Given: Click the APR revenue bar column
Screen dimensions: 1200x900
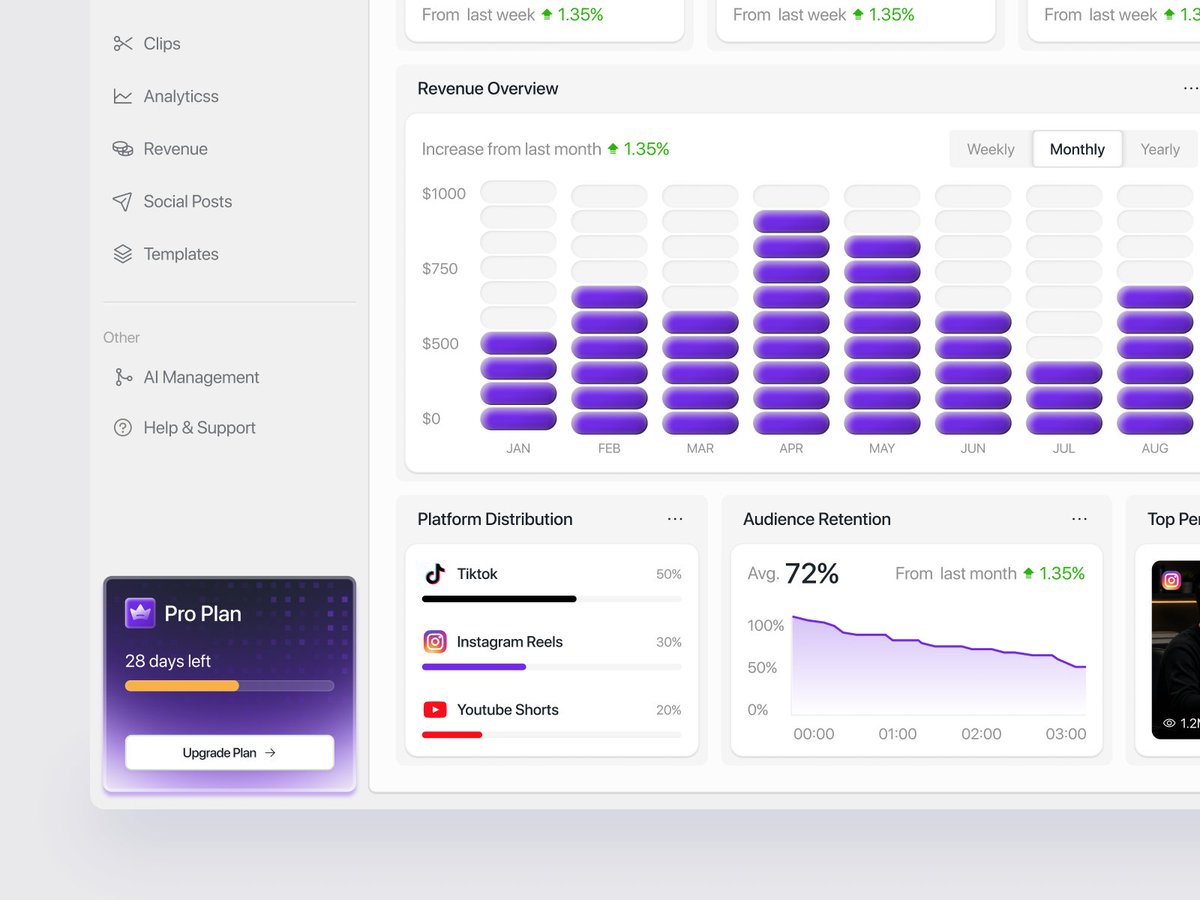Looking at the screenshot, I should [791, 309].
